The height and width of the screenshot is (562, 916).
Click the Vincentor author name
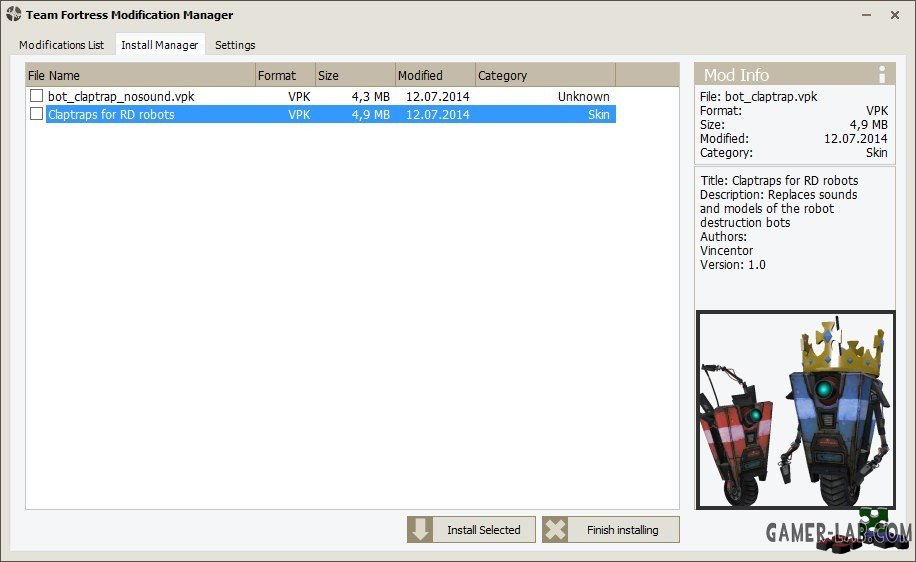[x=726, y=251]
